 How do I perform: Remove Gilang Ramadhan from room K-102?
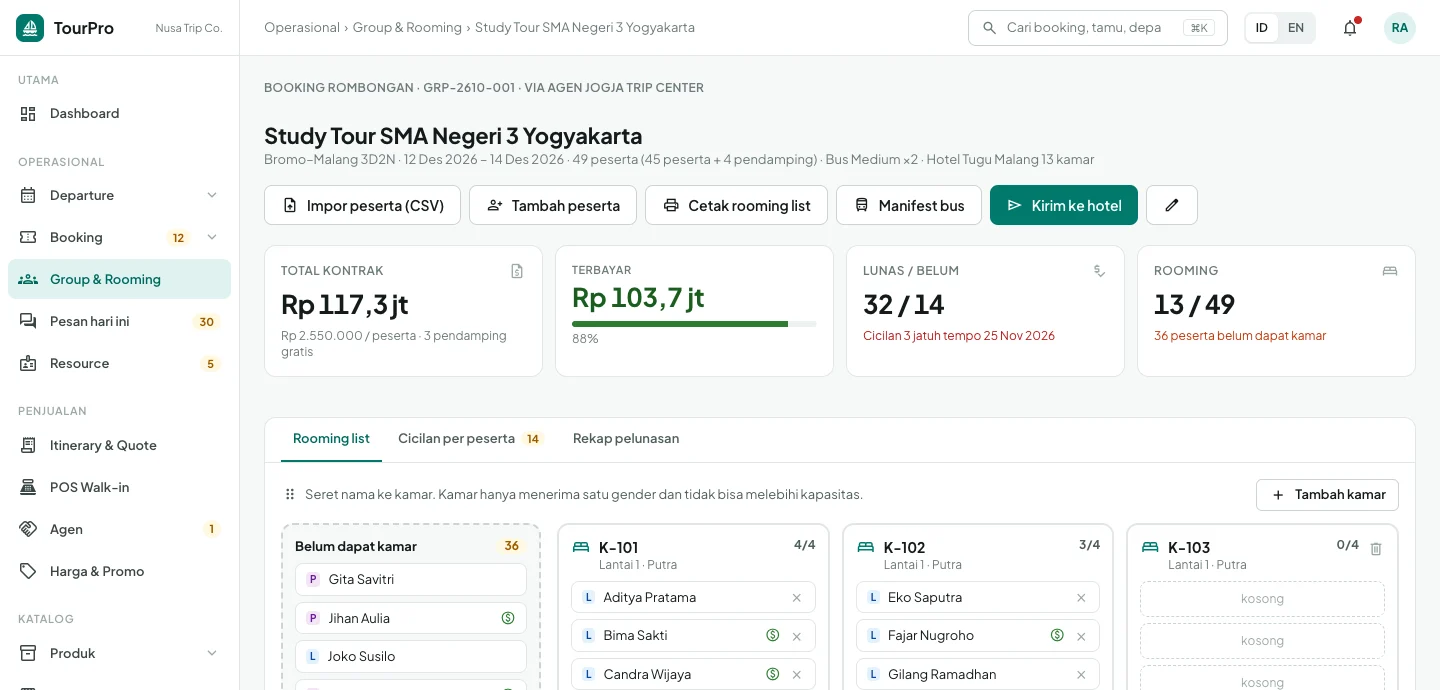1081,674
